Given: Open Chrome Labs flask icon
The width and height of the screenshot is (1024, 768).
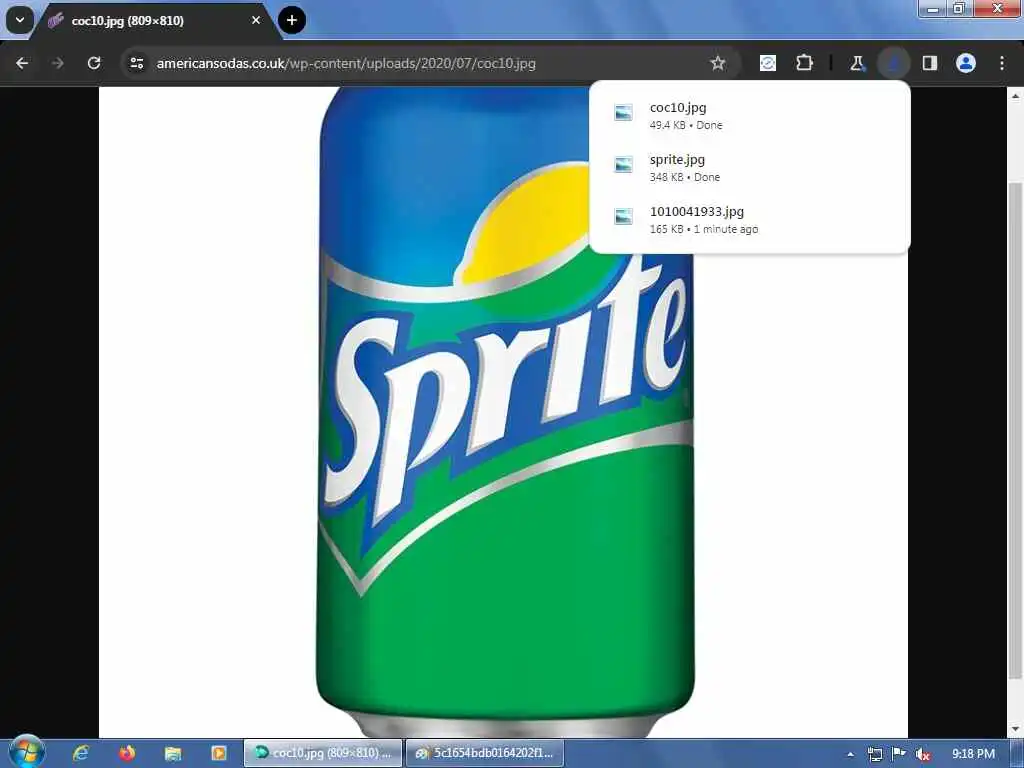Looking at the screenshot, I should click(x=857, y=63).
